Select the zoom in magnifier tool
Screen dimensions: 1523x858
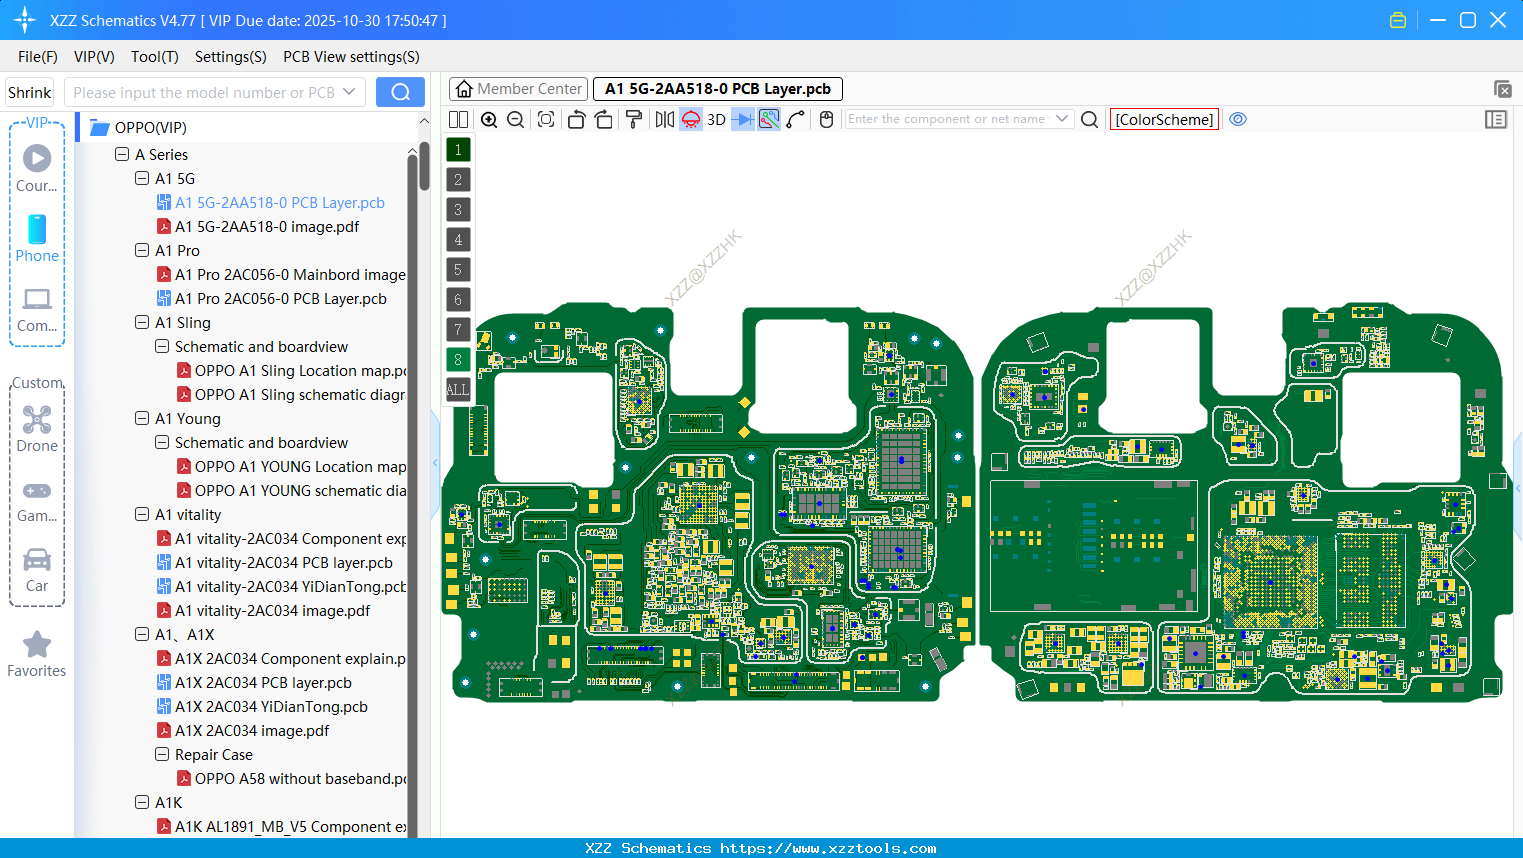(x=489, y=119)
